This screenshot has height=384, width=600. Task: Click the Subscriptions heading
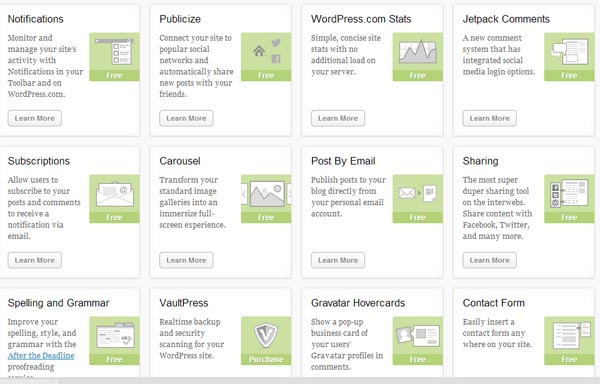click(39, 161)
